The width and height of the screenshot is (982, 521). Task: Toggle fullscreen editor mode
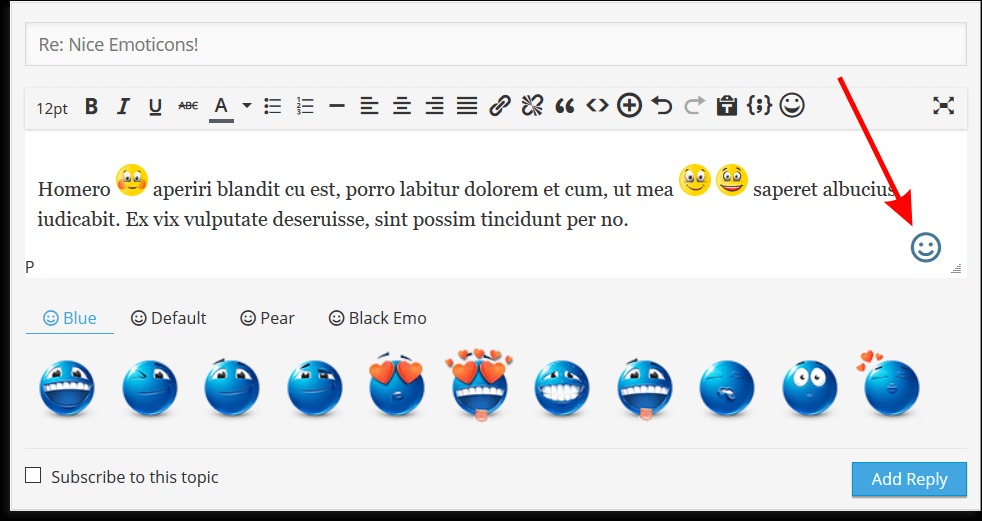[x=942, y=106]
